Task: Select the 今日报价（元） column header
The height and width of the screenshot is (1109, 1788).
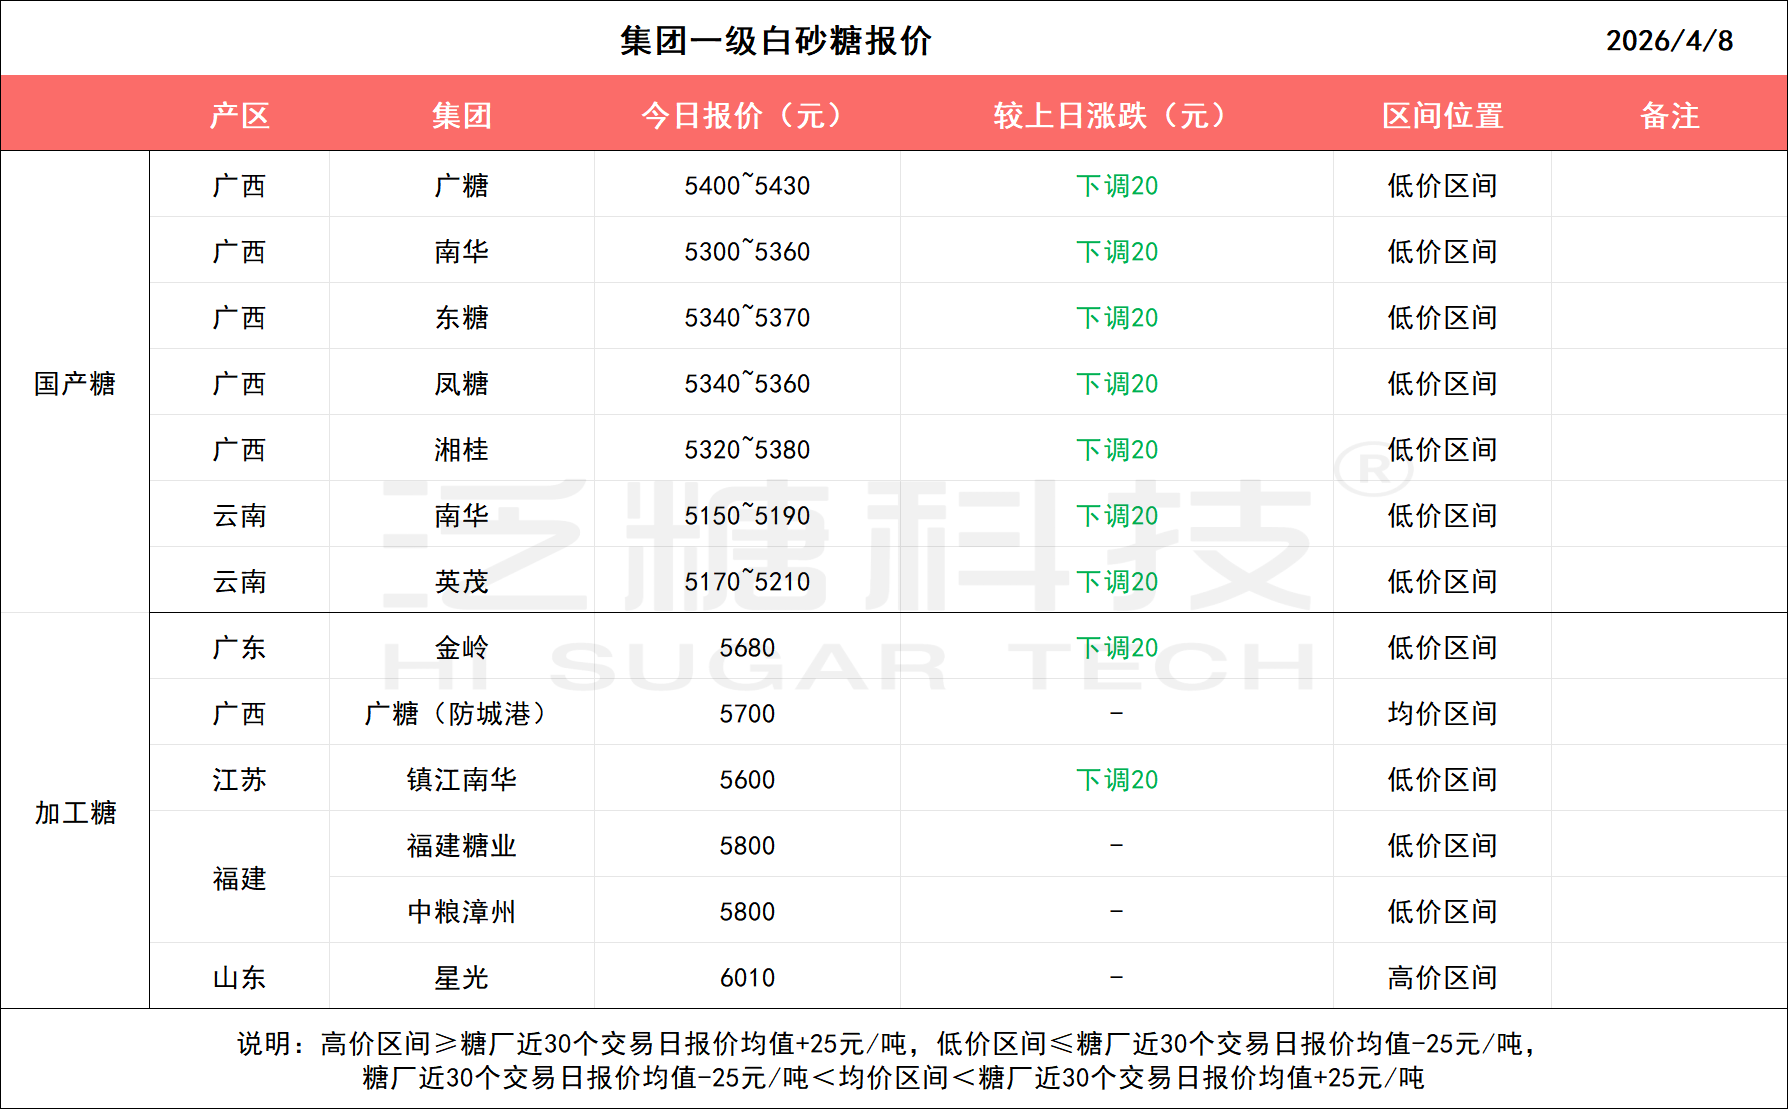Action: coord(746,116)
